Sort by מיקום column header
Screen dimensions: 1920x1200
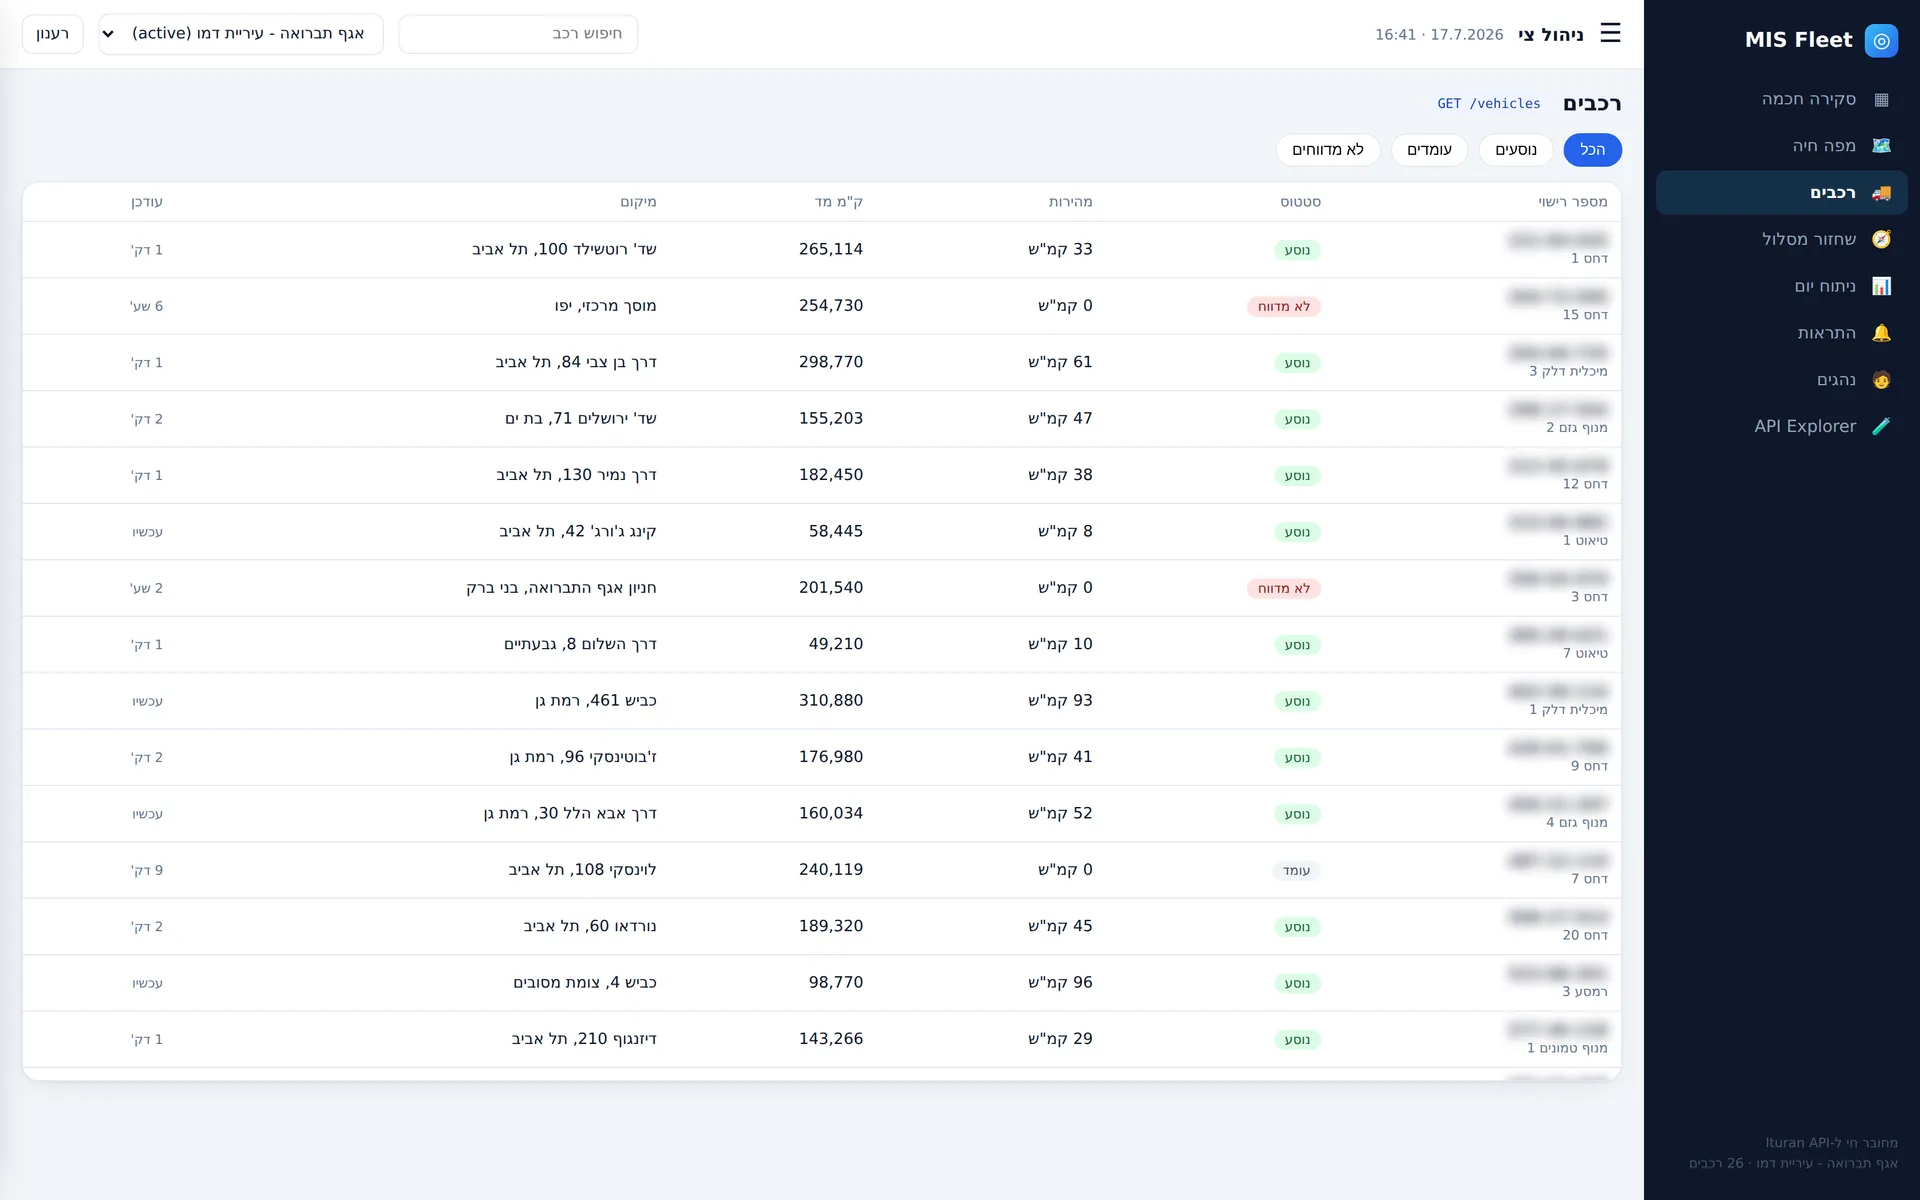[638, 202]
